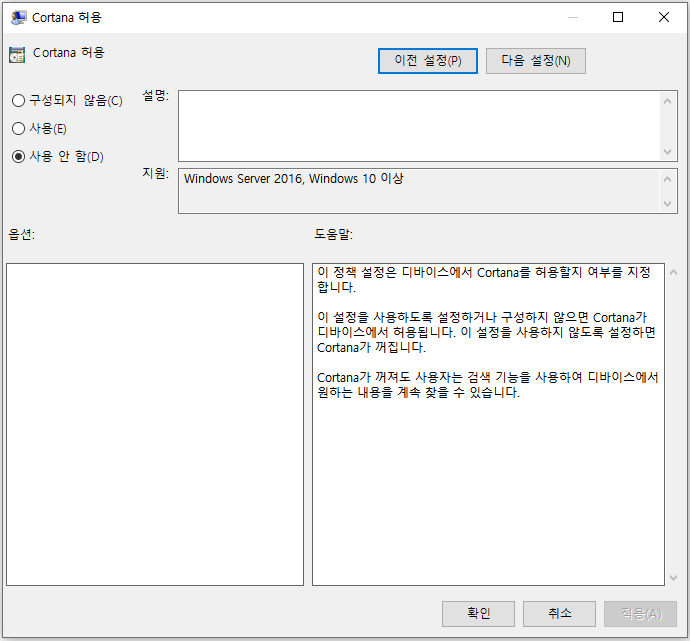Click the 옵션 label
Image resolution: width=690 pixels, height=641 pixels.
[x=22, y=234]
